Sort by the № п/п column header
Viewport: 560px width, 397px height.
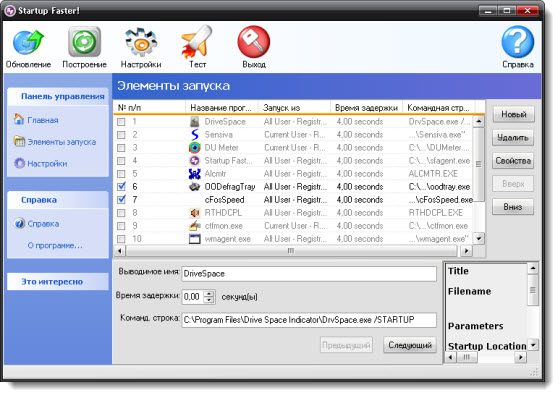[x=150, y=107]
